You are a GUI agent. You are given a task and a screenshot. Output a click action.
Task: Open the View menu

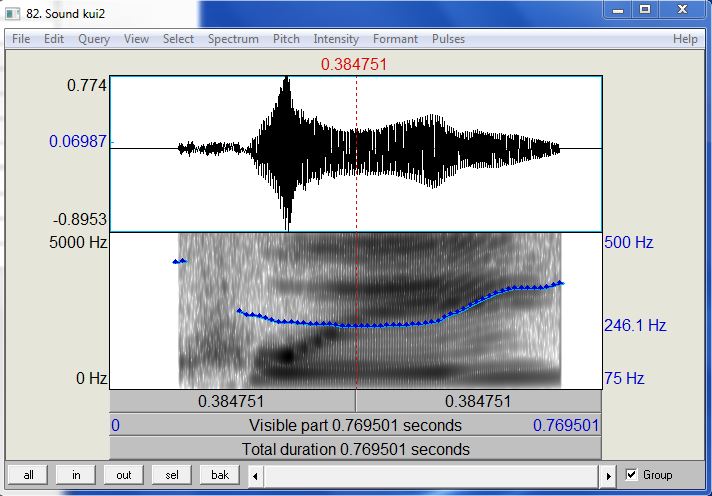[x=136, y=39]
